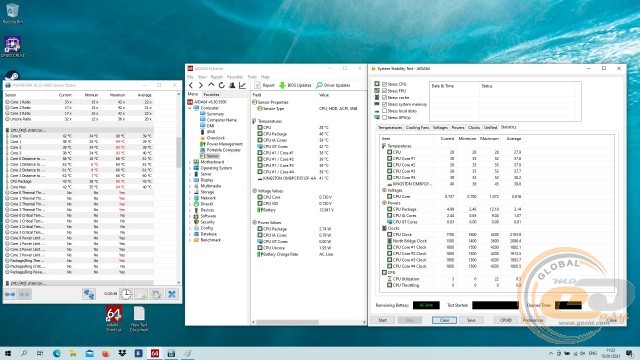This screenshot has width=640, height=360.
Task: Open File Explorer from taskbar
Action: [x=73, y=353]
